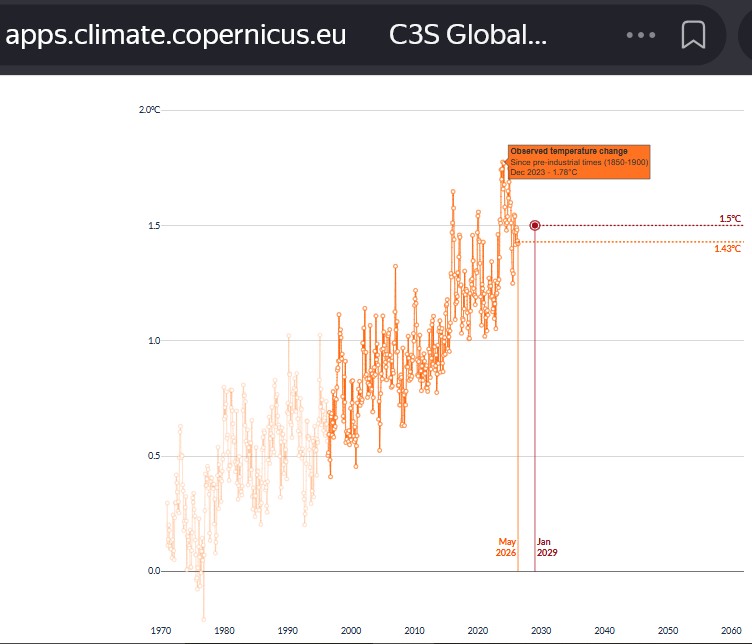Click the dark red 1.5°C threshold marker dot
752x644 pixels.
click(535, 225)
